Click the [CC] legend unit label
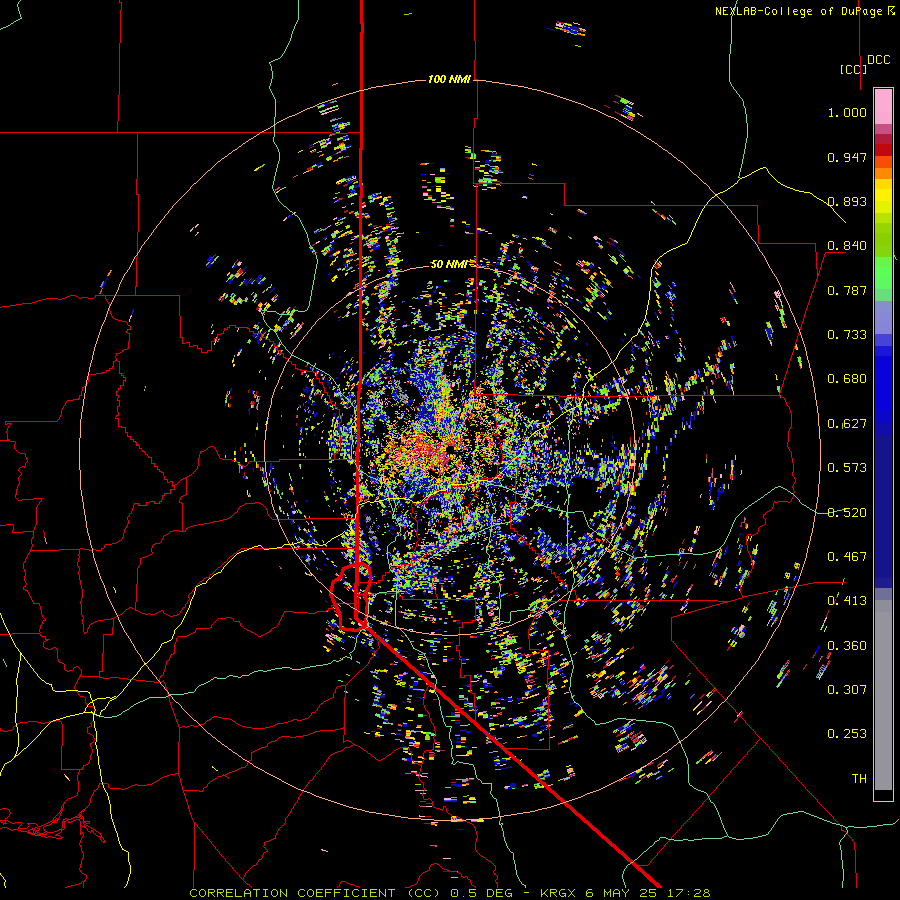 coord(853,69)
